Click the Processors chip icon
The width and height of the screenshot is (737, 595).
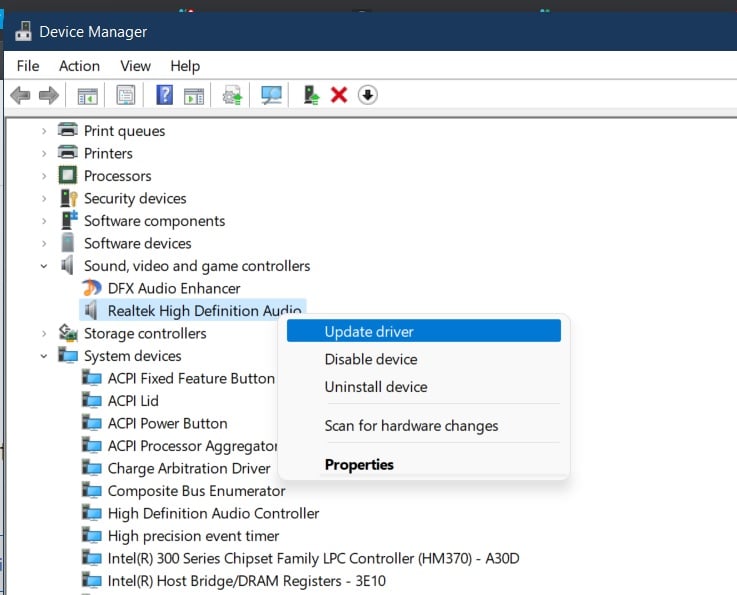(x=67, y=175)
